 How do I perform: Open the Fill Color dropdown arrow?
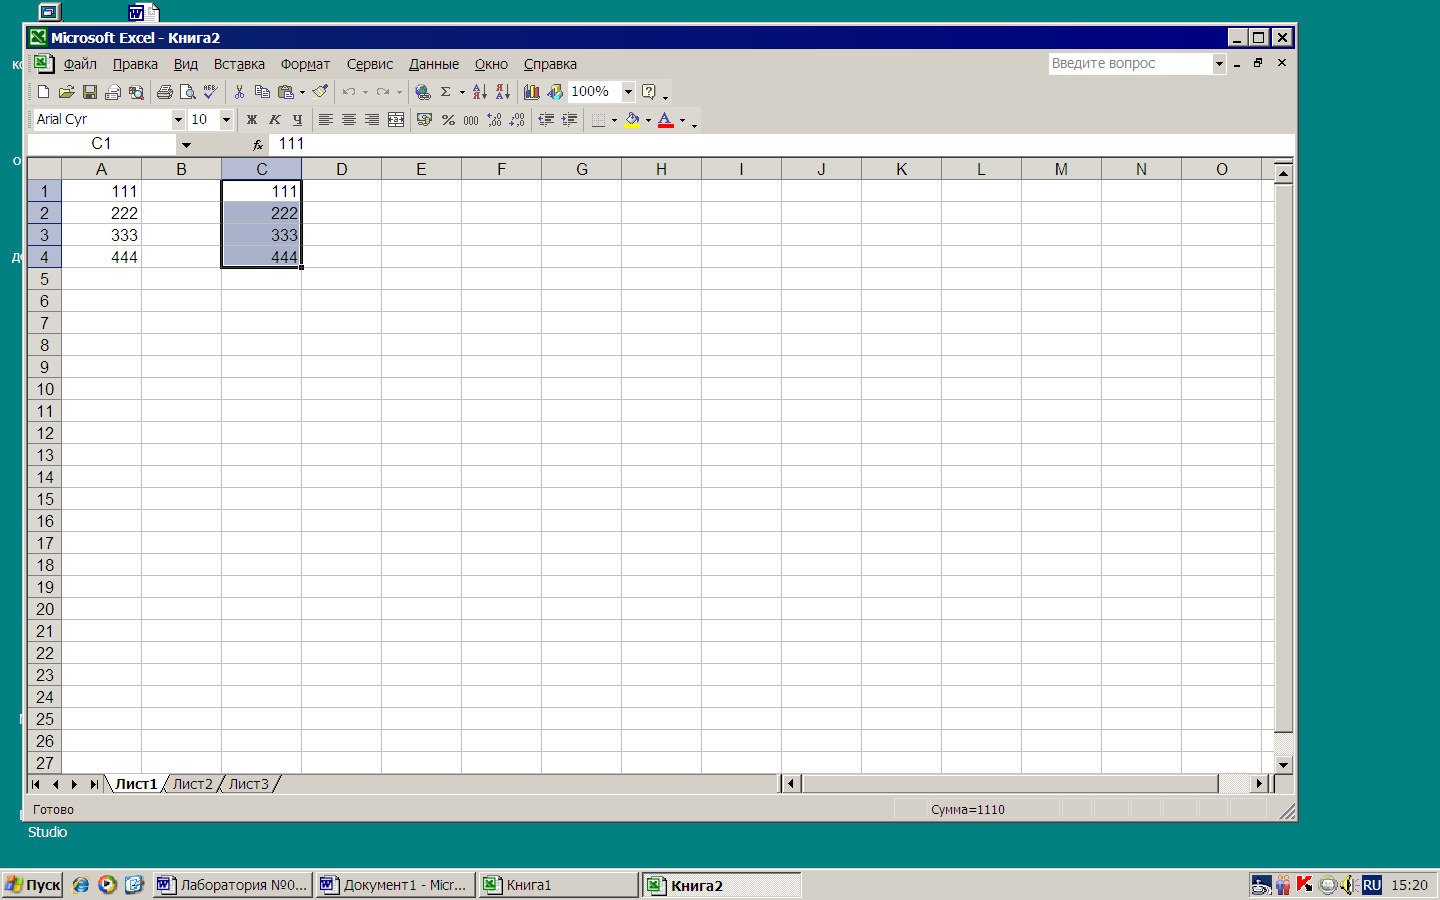pyautogui.click(x=648, y=120)
